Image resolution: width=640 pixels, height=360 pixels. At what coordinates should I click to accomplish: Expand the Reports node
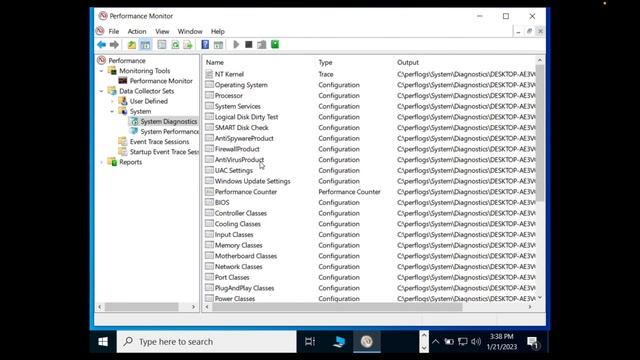click(101, 162)
